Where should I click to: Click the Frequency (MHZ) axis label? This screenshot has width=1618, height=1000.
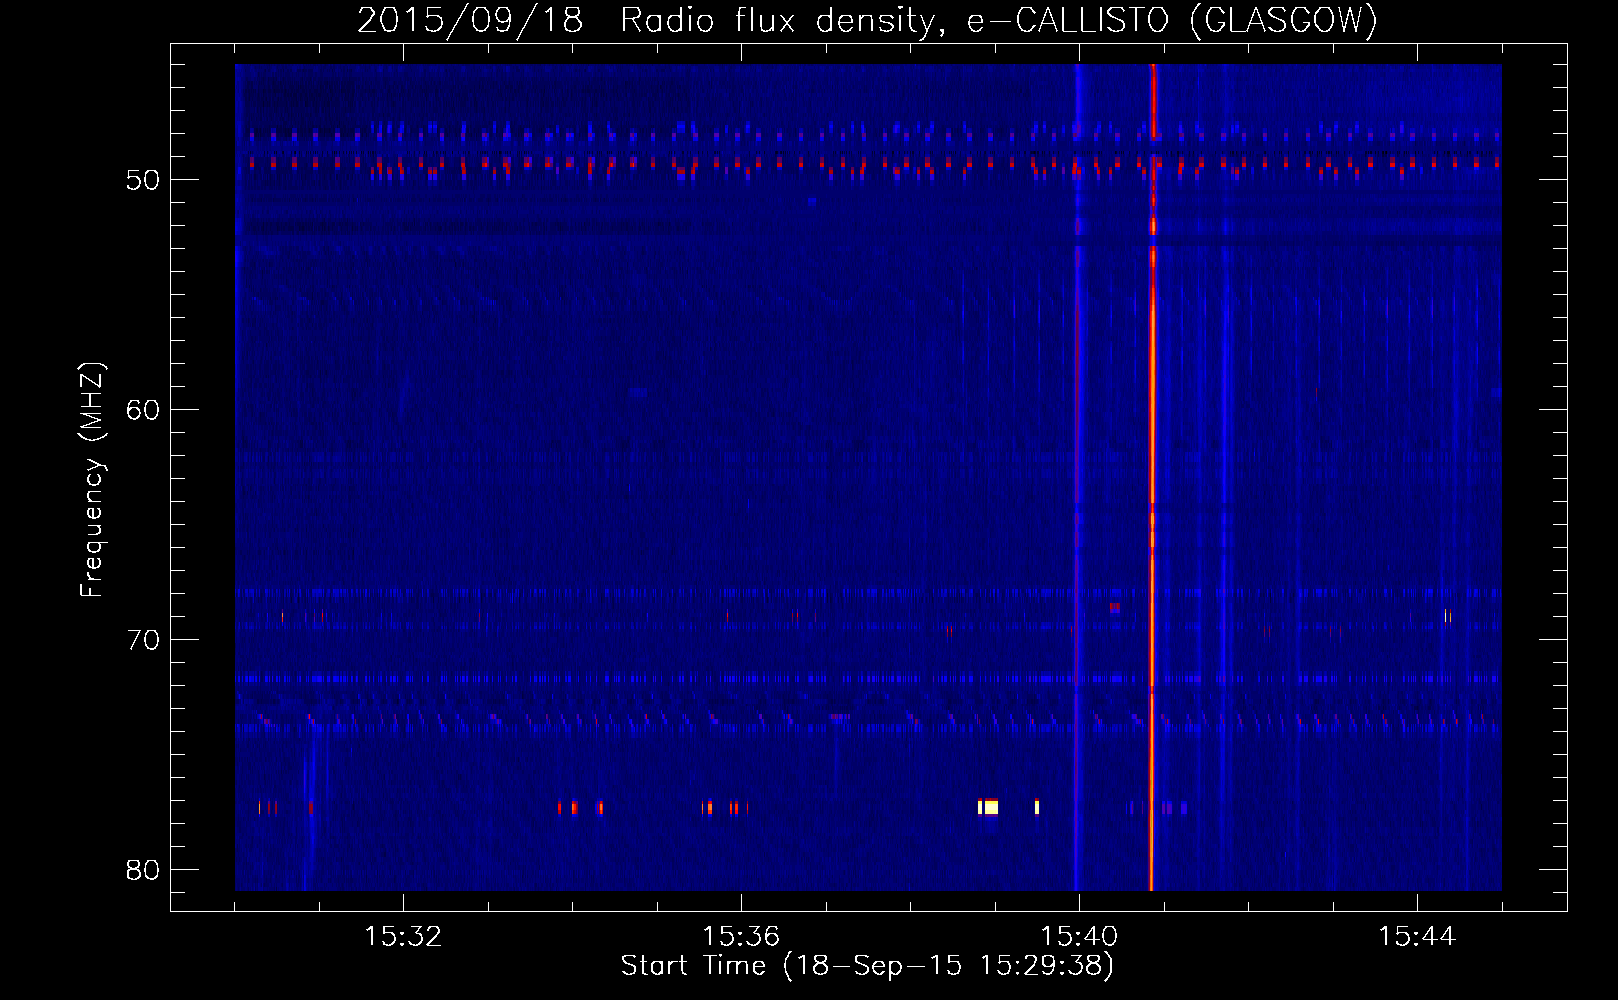tap(92, 479)
